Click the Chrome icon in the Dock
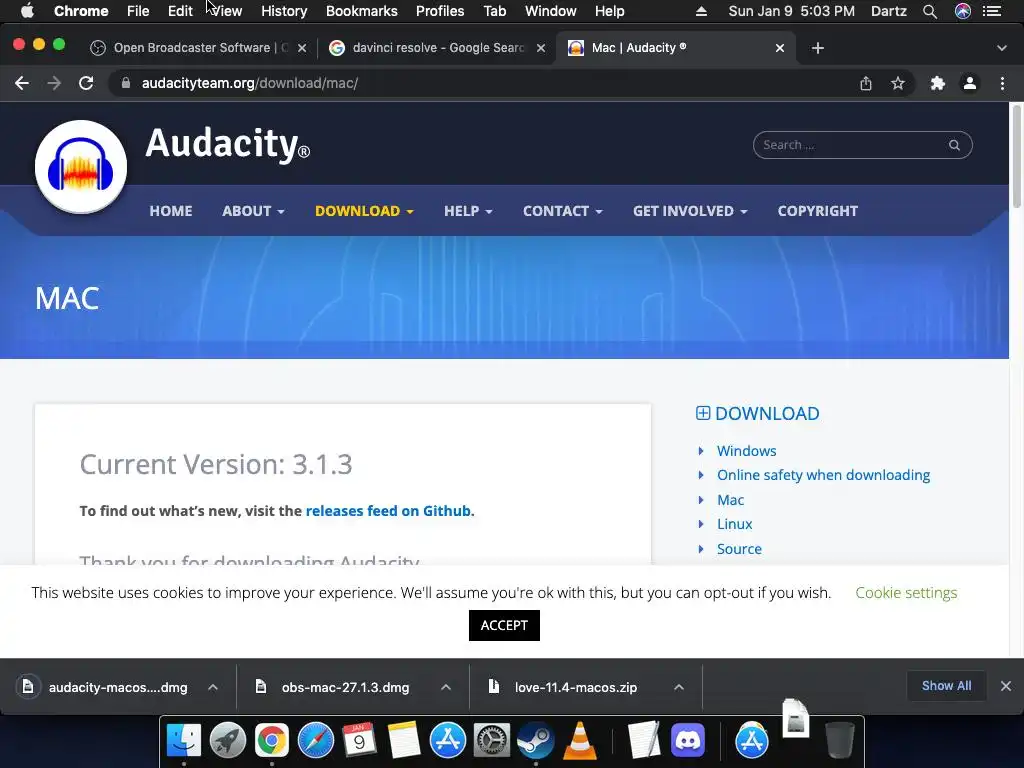 click(272, 741)
